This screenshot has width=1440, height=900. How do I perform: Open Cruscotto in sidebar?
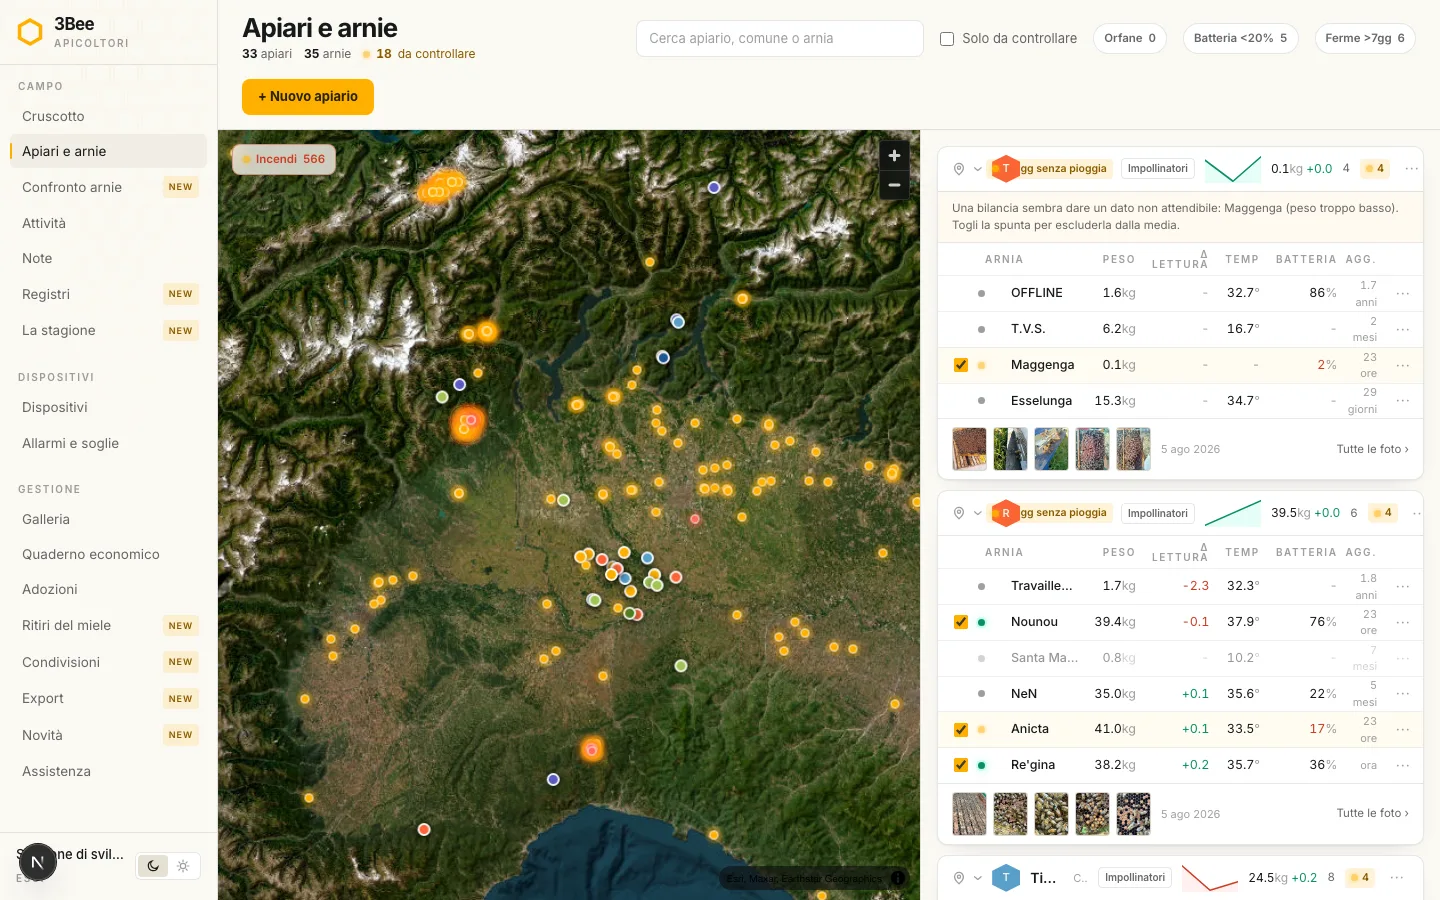coord(108,116)
